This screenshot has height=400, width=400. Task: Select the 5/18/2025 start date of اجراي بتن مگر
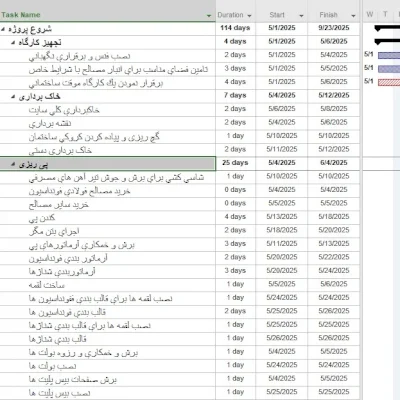click(x=282, y=230)
